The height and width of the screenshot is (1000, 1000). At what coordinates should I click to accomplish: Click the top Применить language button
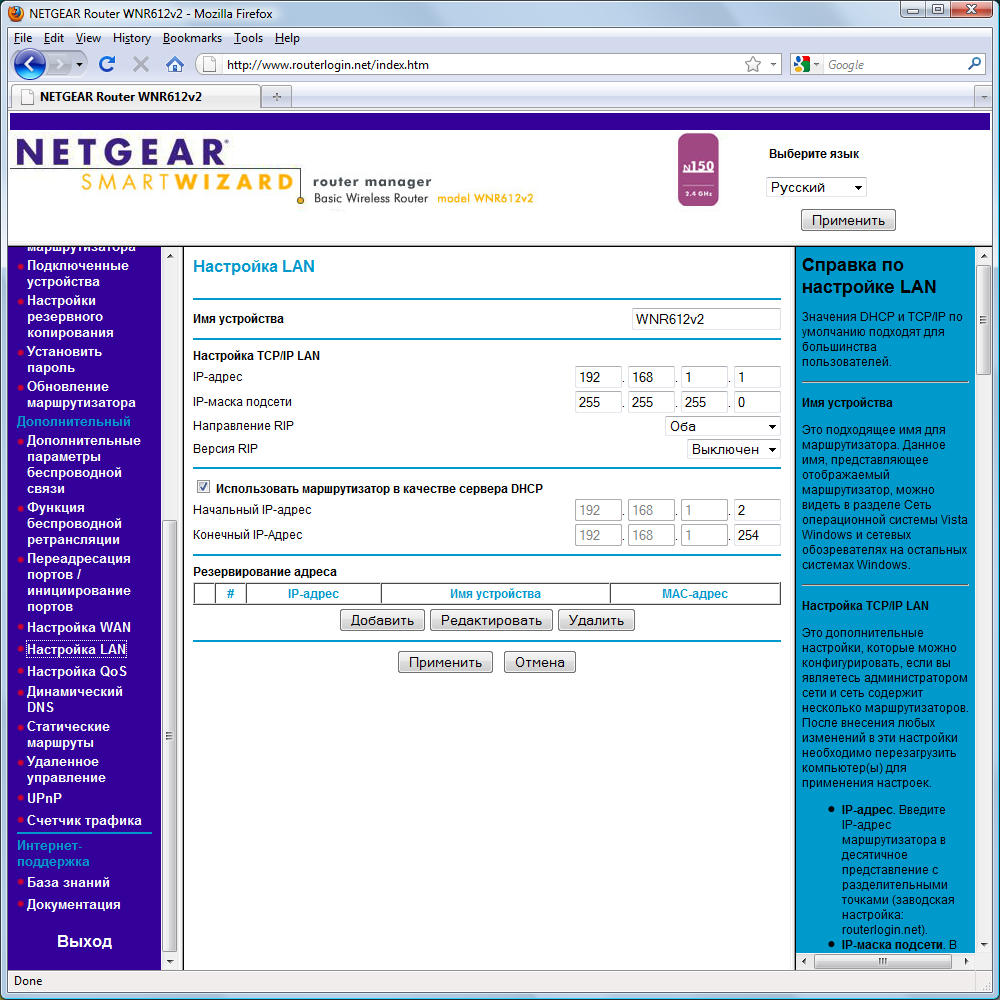pos(848,220)
